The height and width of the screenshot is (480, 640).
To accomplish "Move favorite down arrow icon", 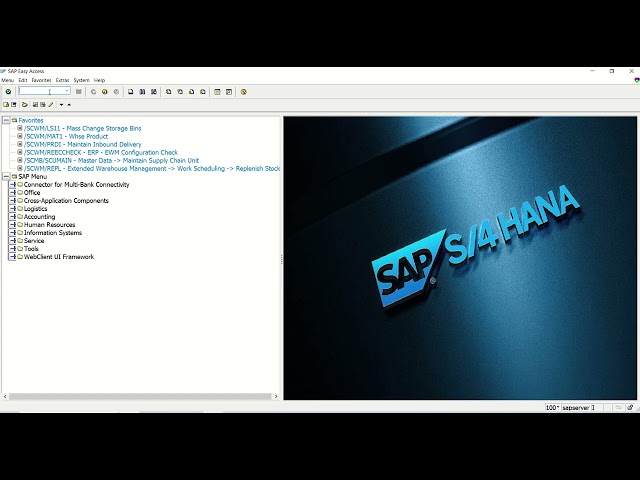I will [x=61, y=105].
